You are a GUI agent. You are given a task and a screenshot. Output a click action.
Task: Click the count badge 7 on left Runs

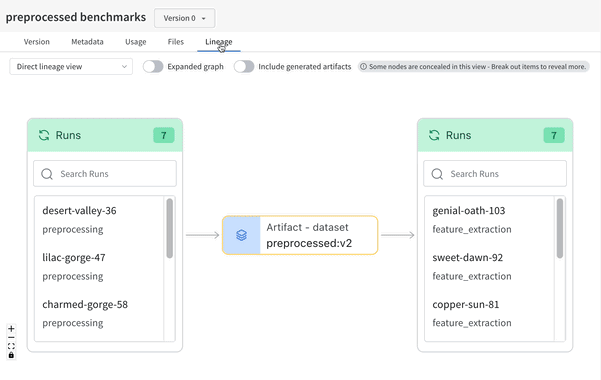pos(164,135)
